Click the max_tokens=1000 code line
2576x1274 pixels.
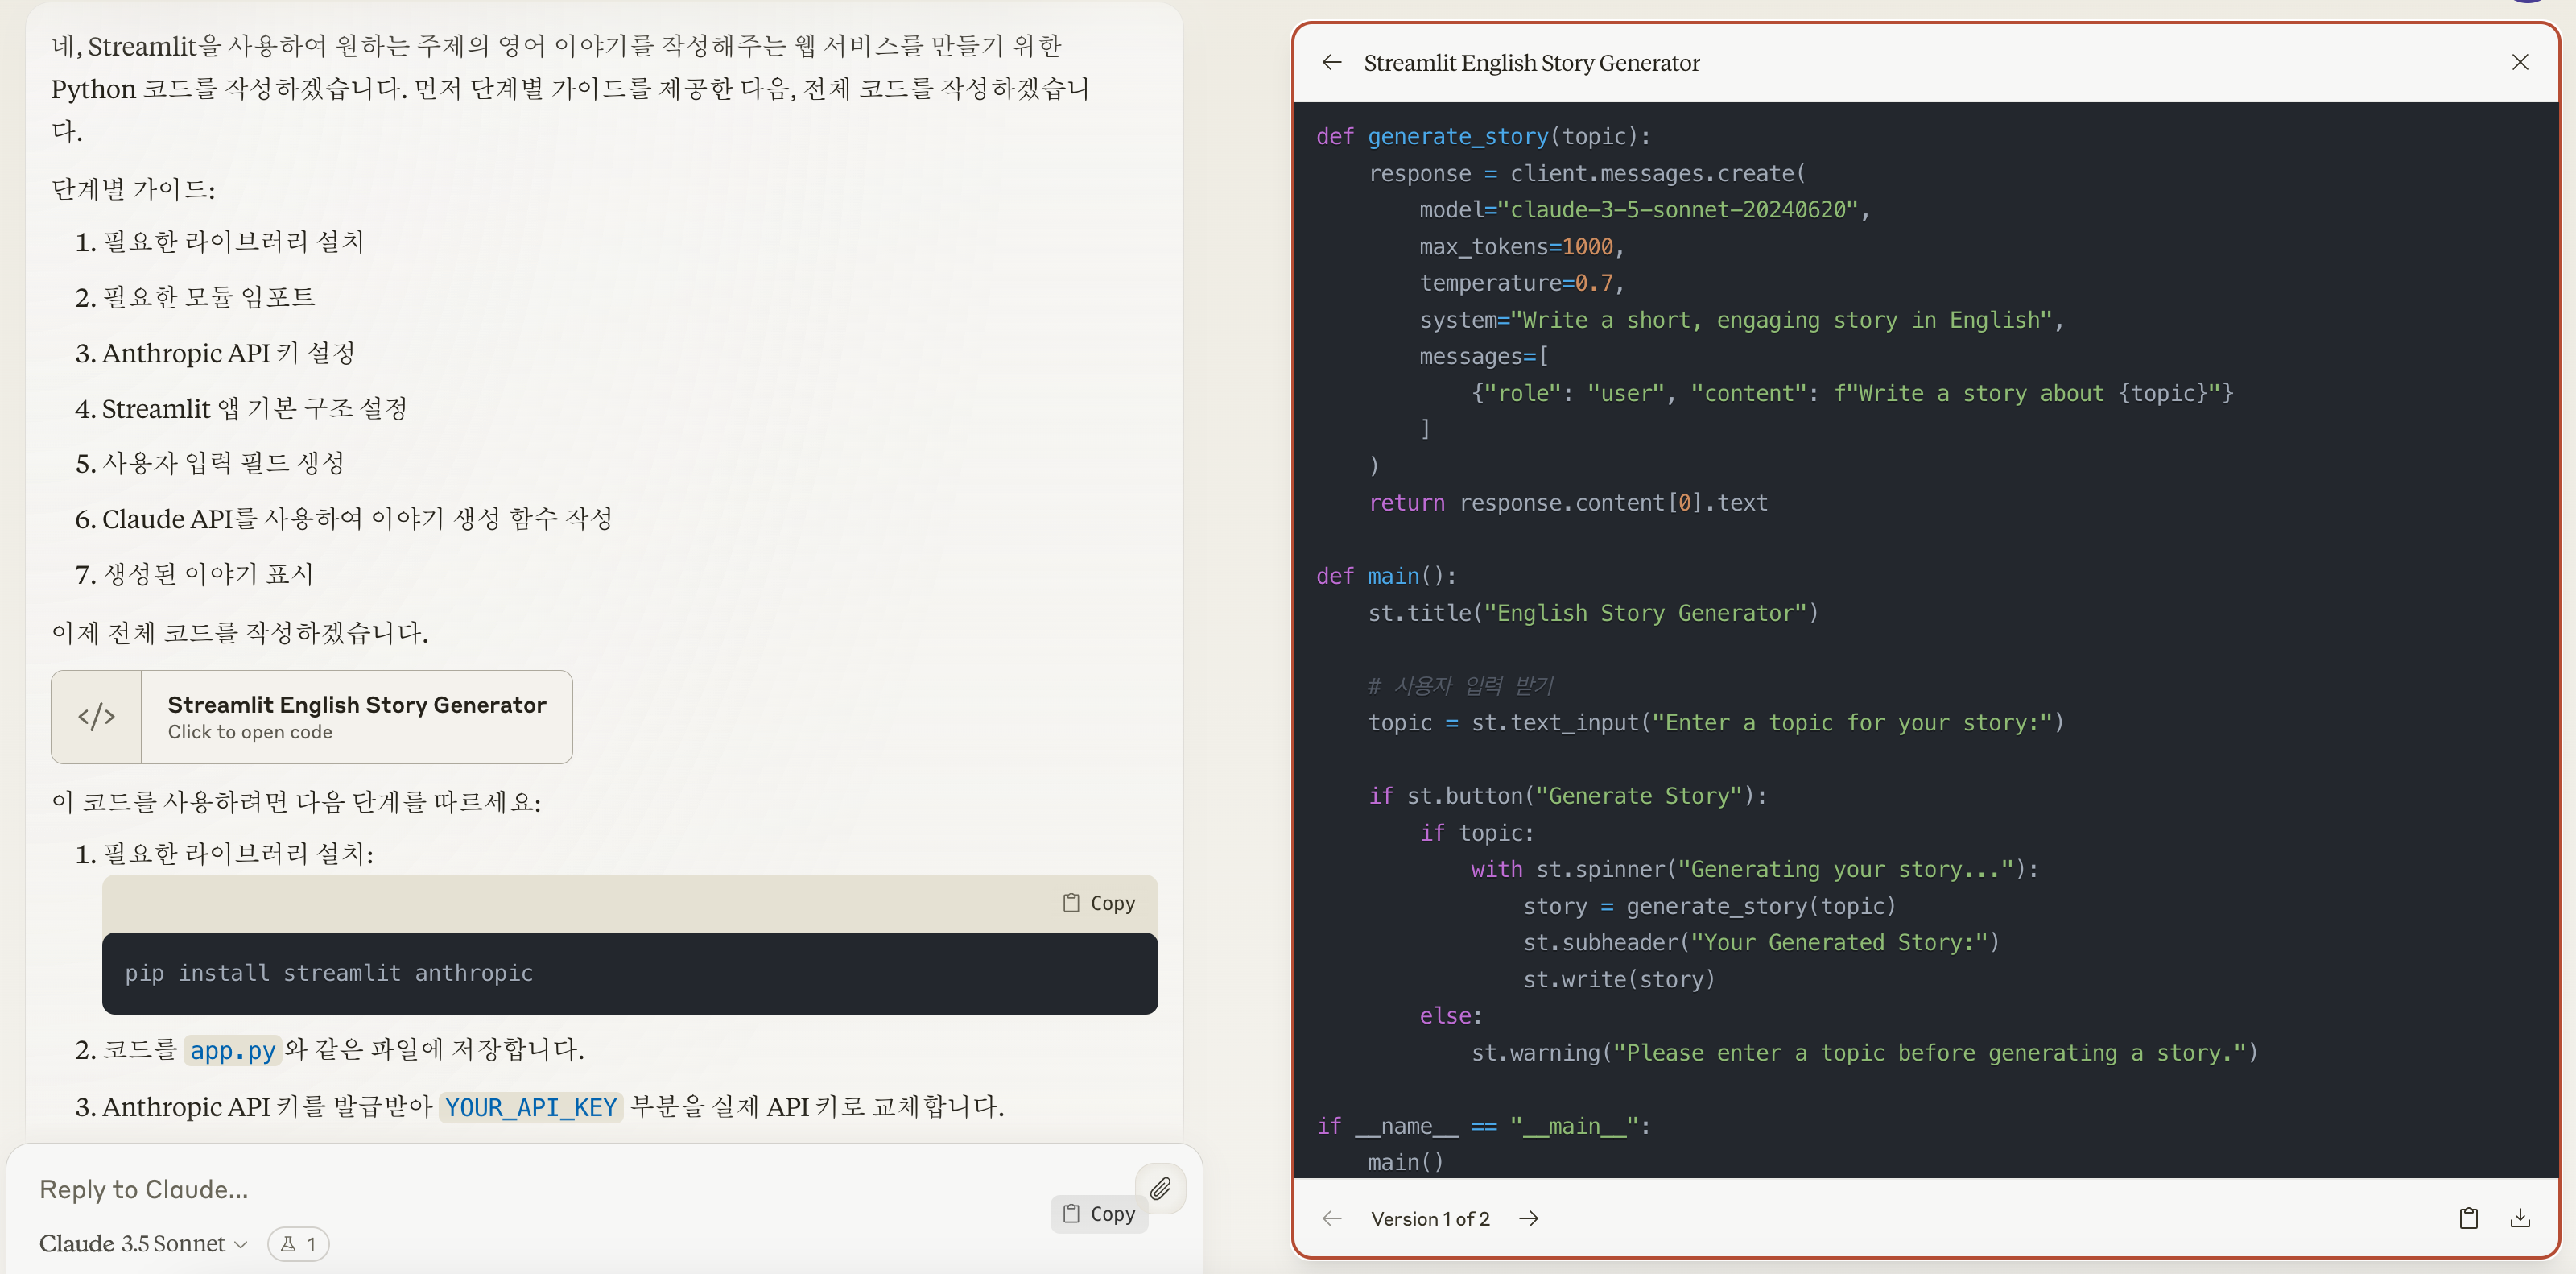1521,246
